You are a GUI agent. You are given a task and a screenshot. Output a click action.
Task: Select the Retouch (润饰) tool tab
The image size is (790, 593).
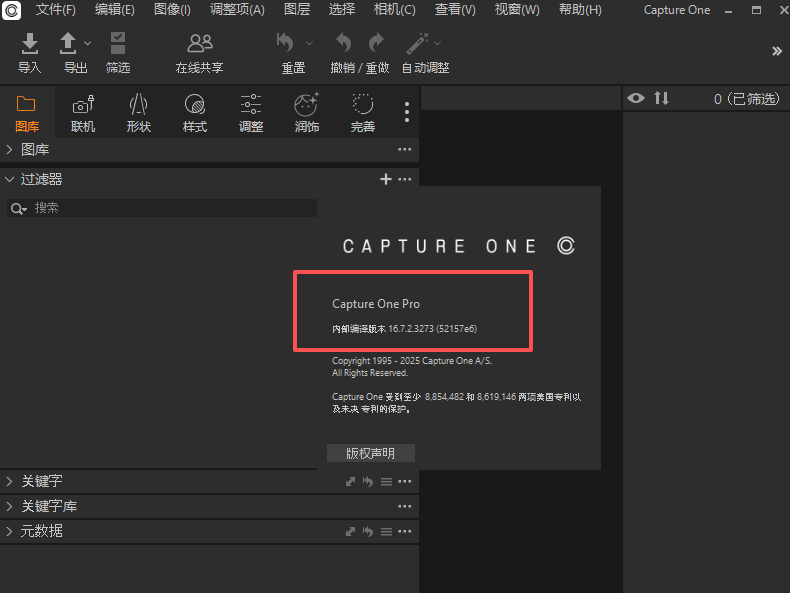click(x=306, y=113)
